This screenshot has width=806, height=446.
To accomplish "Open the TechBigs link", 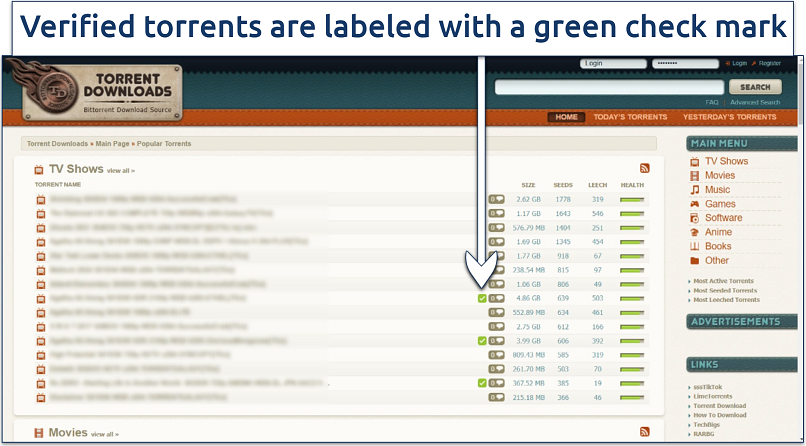I will tap(706, 424).
